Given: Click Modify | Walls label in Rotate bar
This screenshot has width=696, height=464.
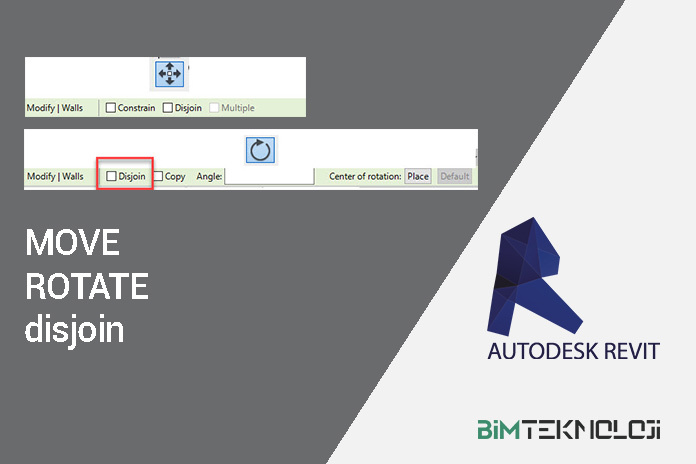Looking at the screenshot, I should (55, 176).
